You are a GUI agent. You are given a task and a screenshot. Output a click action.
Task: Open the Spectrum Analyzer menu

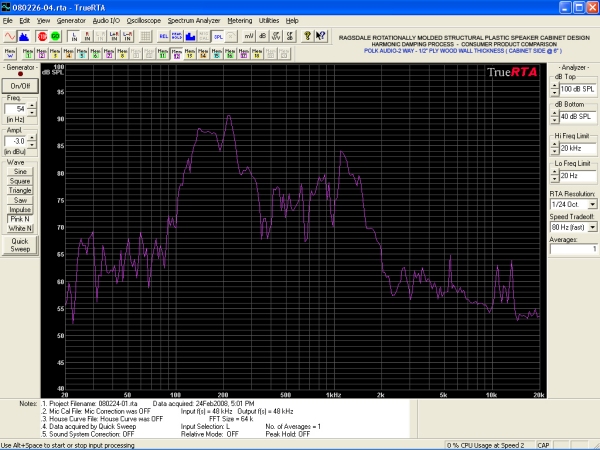click(x=194, y=20)
